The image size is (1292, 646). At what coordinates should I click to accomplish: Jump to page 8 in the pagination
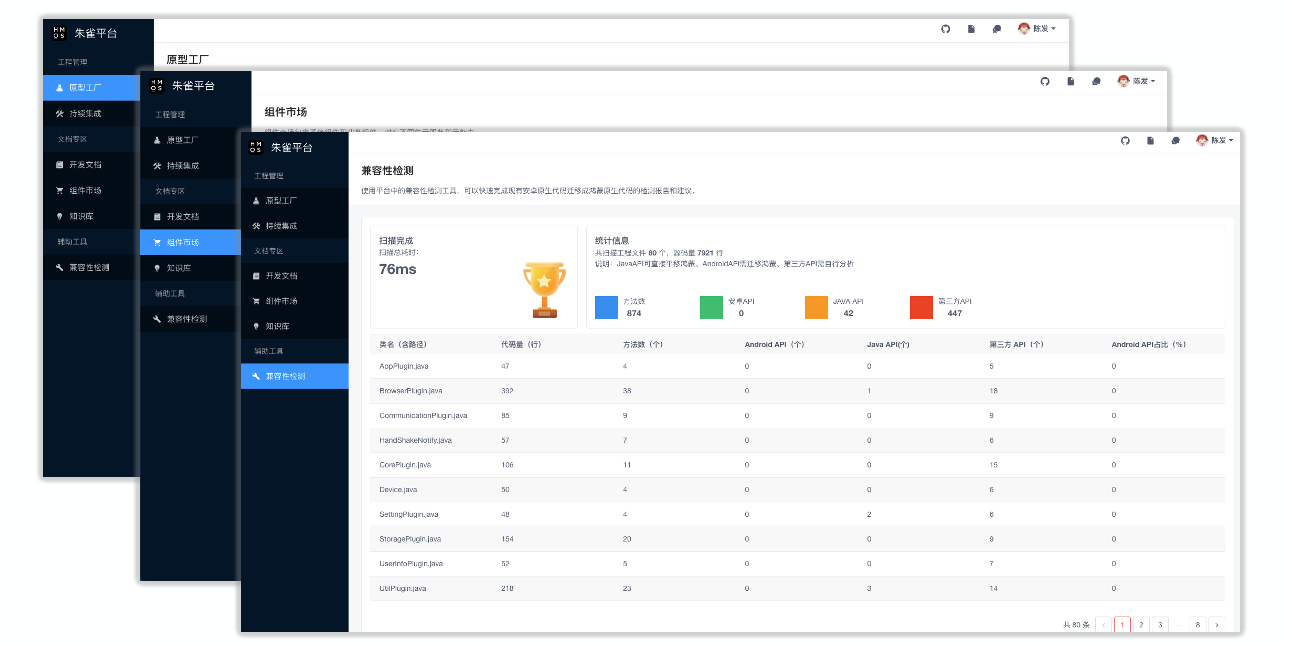click(1197, 624)
